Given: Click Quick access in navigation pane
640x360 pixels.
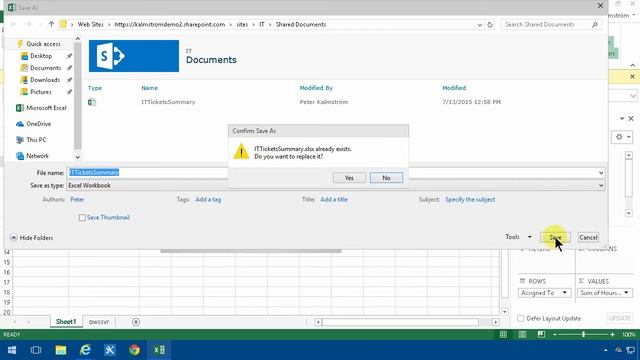Looking at the screenshot, I should (x=43, y=44).
